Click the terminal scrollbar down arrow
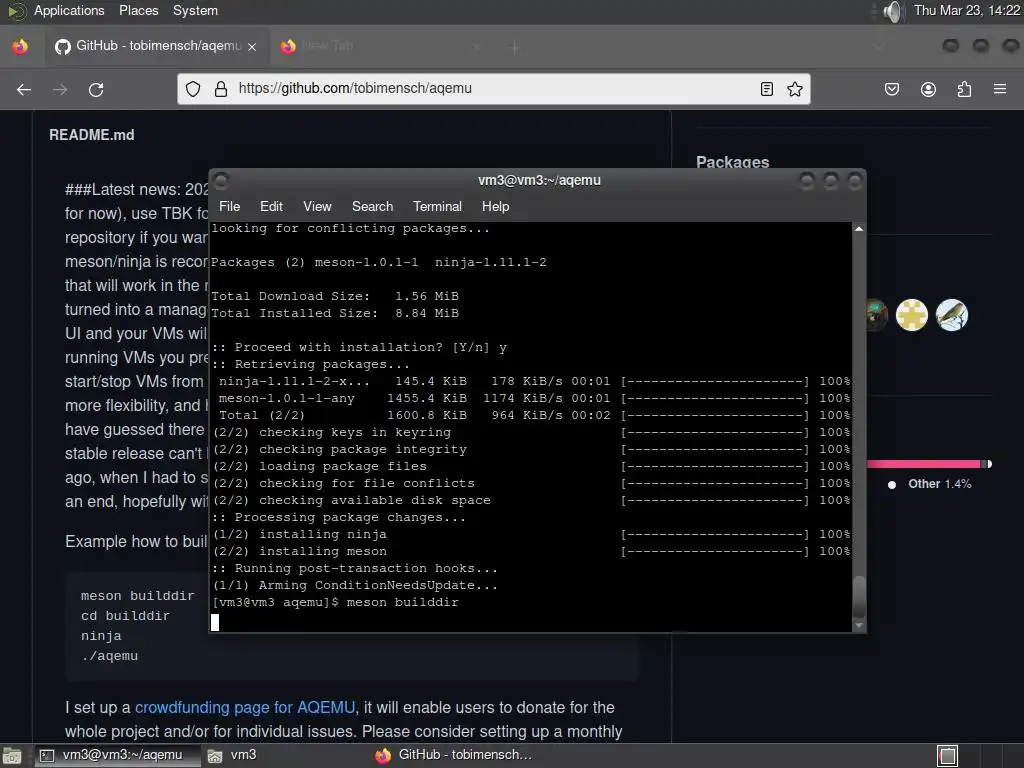The width and height of the screenshot is (1024, 768). pos(859,626)
